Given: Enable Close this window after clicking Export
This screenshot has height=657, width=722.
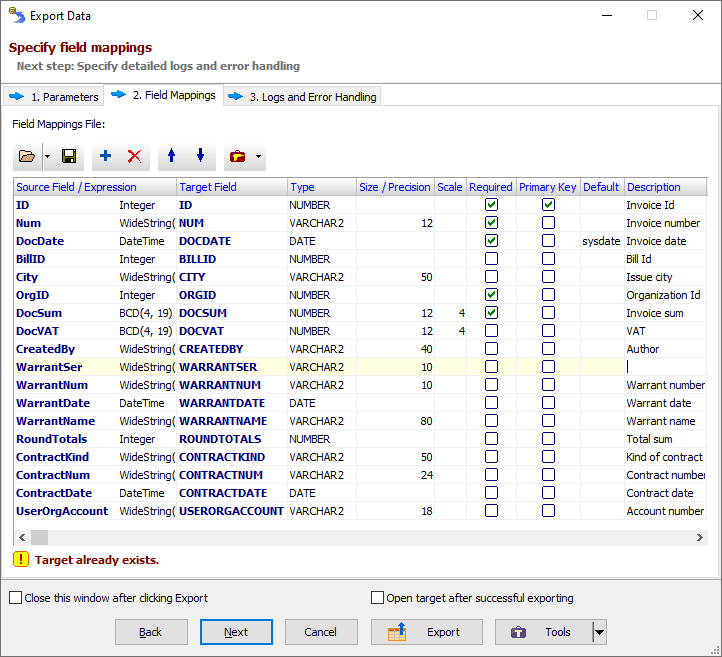Looking at the screenshot, I should pyautogui.click(x=15, y=598).
